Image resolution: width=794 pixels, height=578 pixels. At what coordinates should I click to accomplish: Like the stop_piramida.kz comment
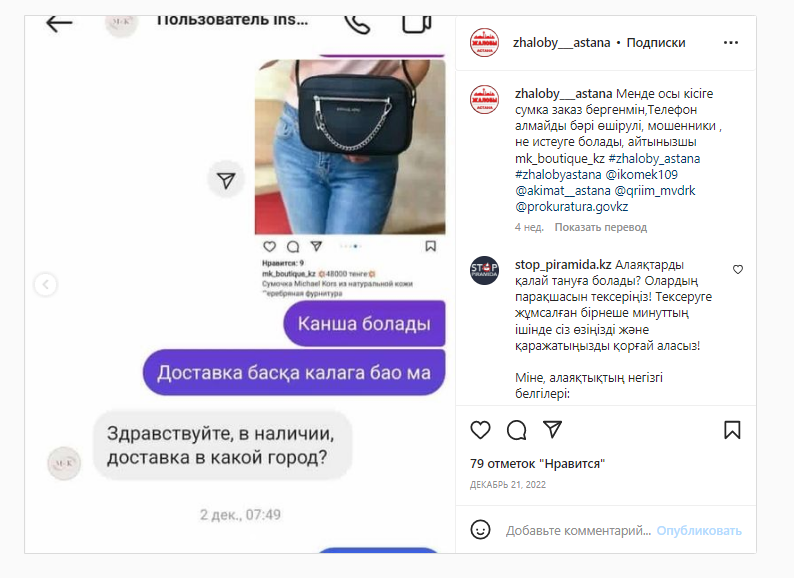[x=738, y=269]
